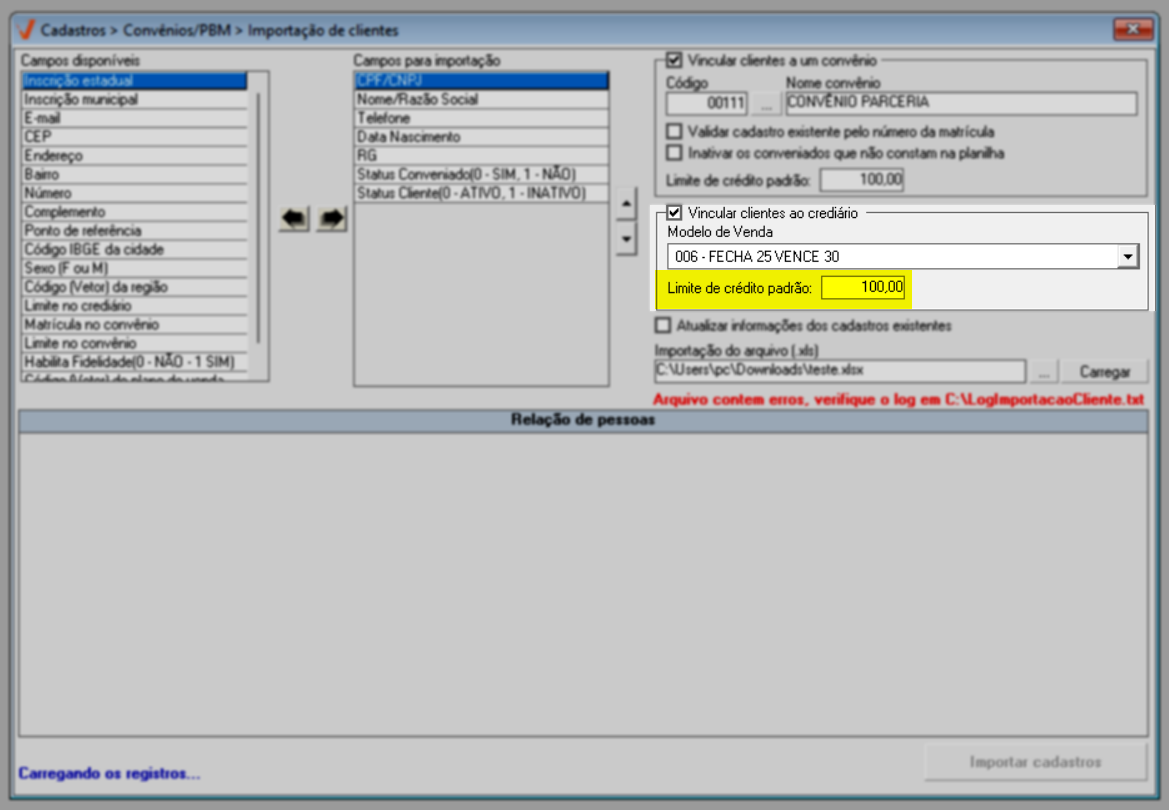Click the Relação de pessoas header
This screenshot has height=810, width=1169.
pos(583,420)
